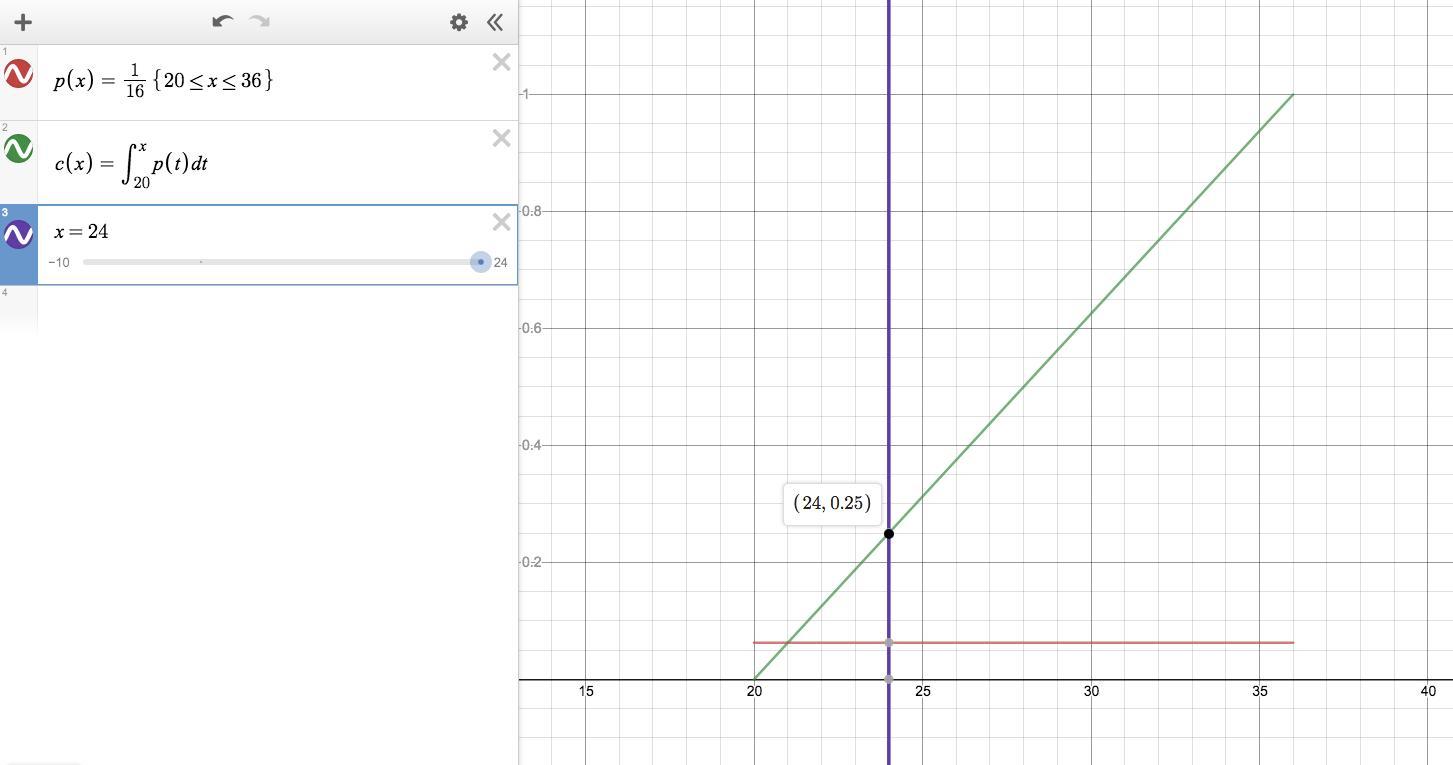Delete the p(x) expression
The image size is (1453, 765).
(502, 62)
